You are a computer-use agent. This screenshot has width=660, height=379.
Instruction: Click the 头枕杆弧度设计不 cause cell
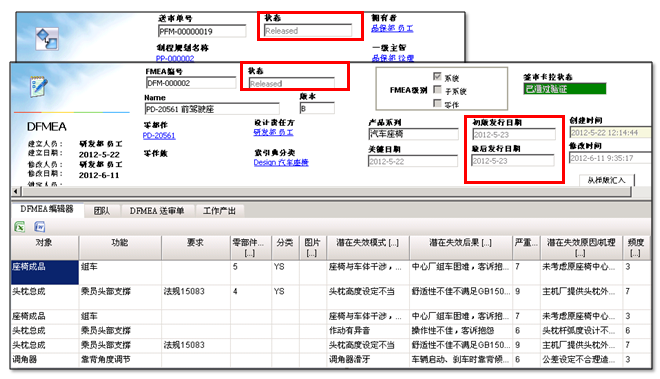click(581, 331)
